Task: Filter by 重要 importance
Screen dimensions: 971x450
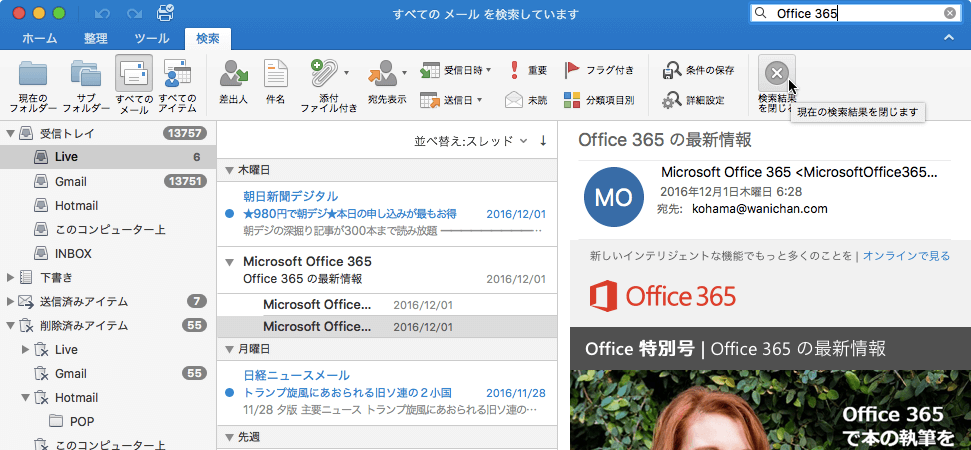Action: [x=527, y=70]
